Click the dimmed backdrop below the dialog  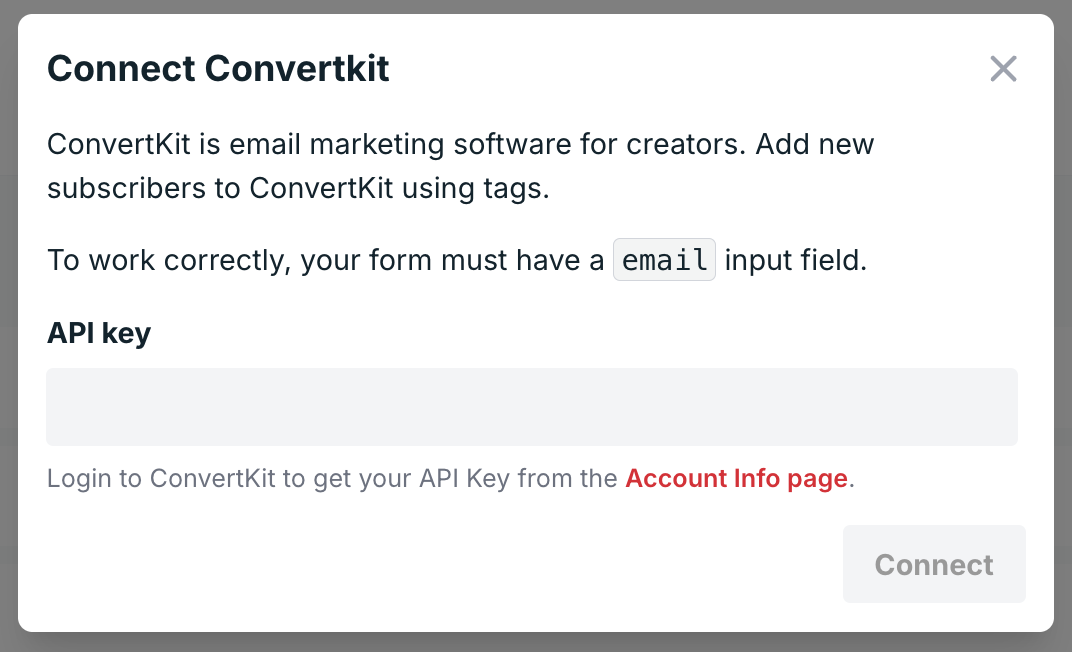coord(536,642)
